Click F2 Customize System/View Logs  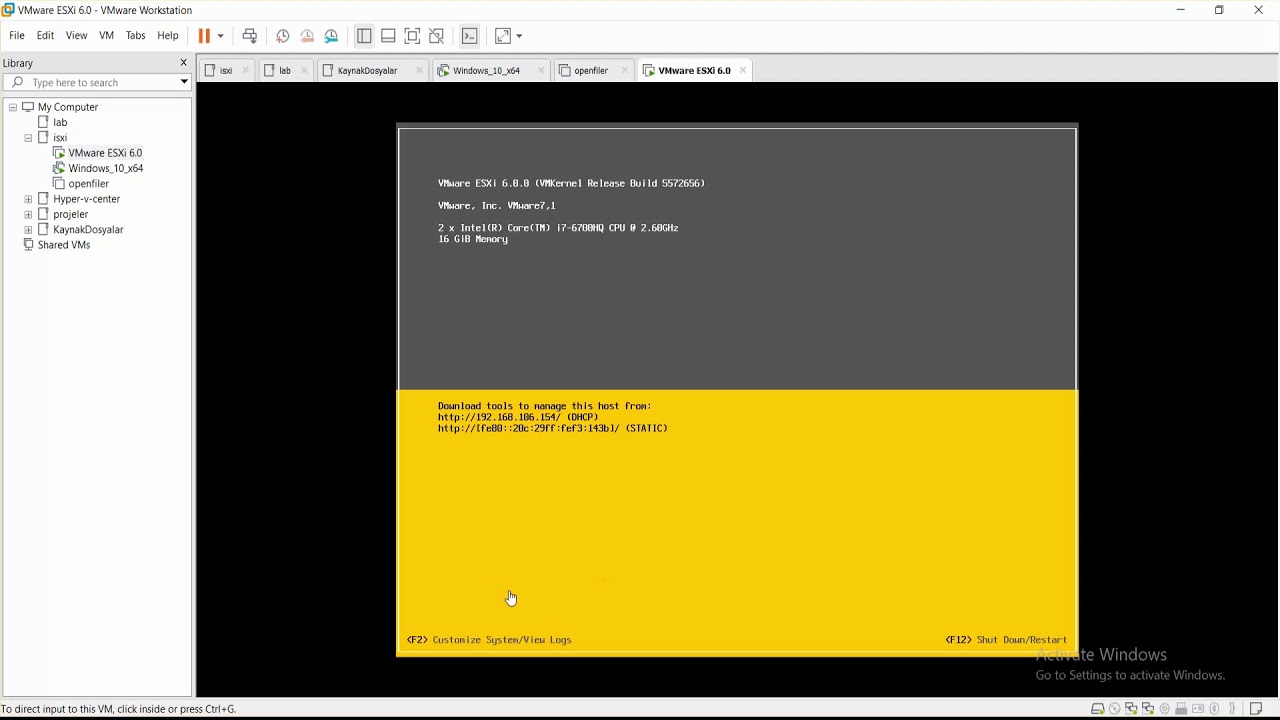click(x=490, y=640)
